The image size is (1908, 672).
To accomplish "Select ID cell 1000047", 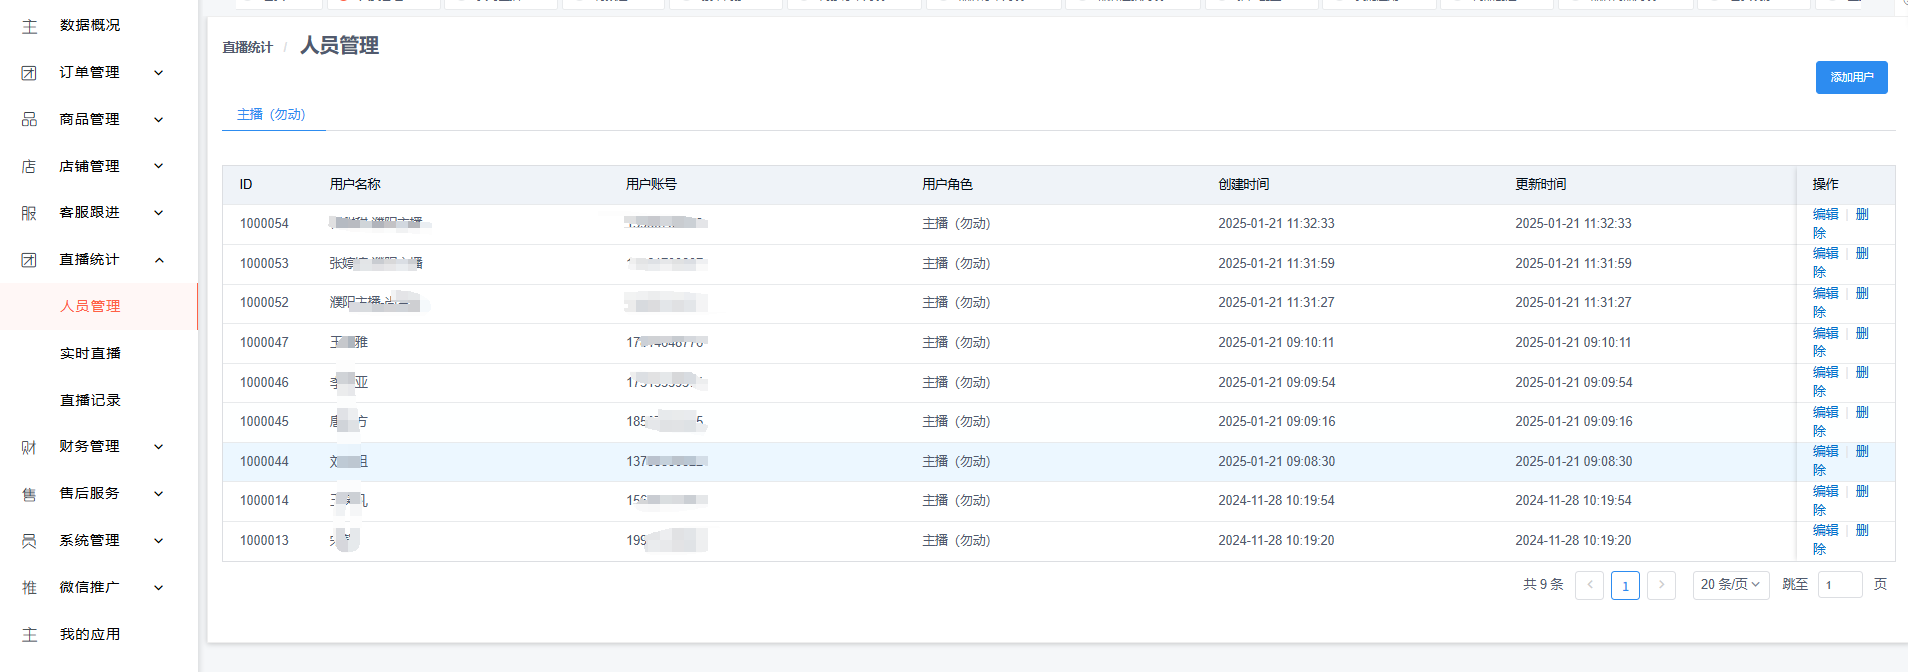I will 264,343.
